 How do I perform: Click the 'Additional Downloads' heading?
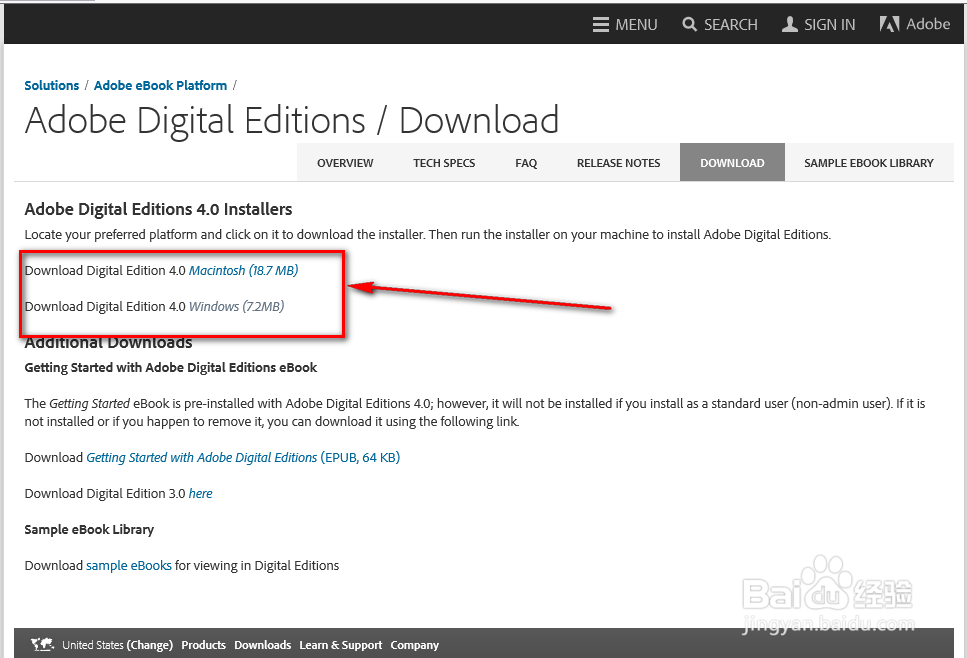[x=109, y=343]
